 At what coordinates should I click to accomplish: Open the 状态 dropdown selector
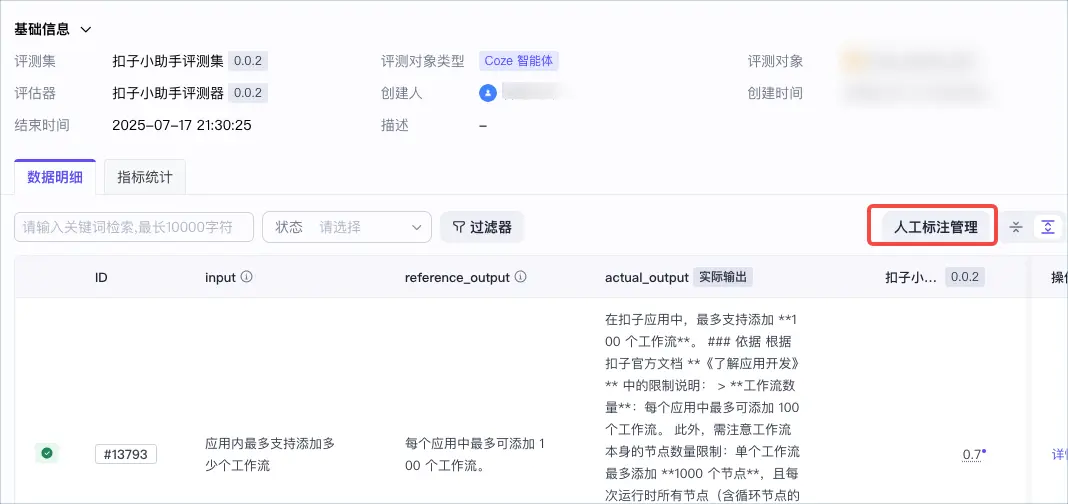pyautogui.click(x=347, y=227)
